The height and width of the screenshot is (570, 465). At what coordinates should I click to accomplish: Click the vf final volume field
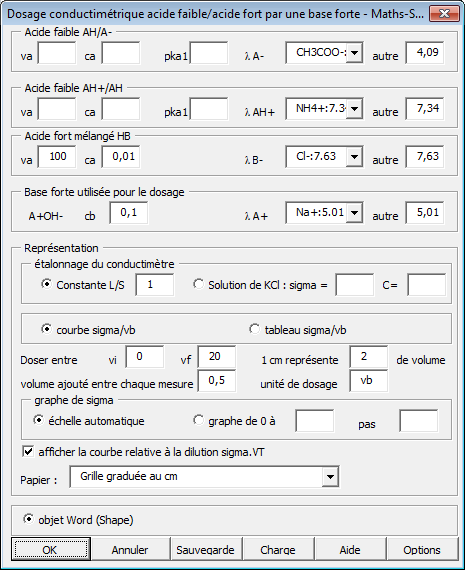tap(217, 357)
